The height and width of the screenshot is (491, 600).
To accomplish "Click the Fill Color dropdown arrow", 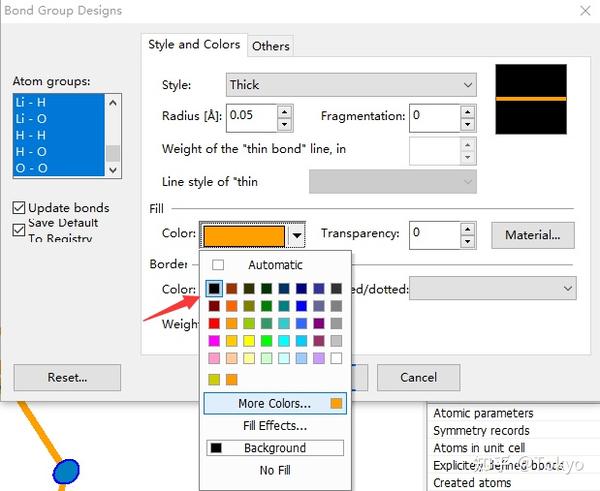I will [x=297, y=236].
